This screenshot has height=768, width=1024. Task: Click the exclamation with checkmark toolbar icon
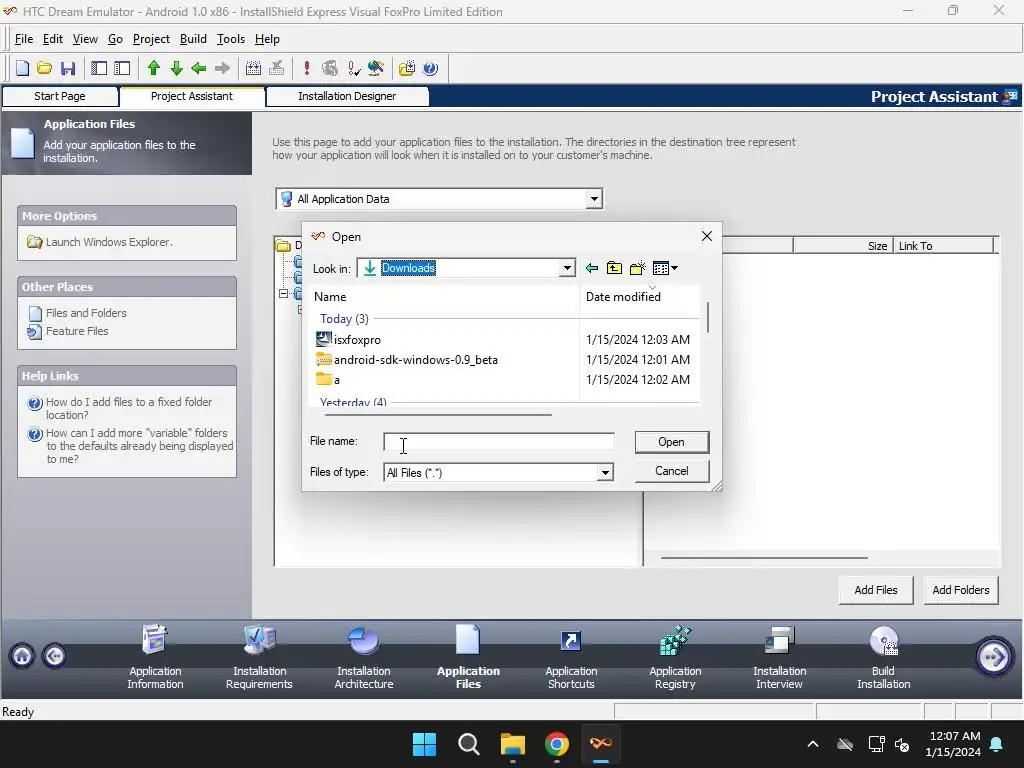click(x=353, y=68)
